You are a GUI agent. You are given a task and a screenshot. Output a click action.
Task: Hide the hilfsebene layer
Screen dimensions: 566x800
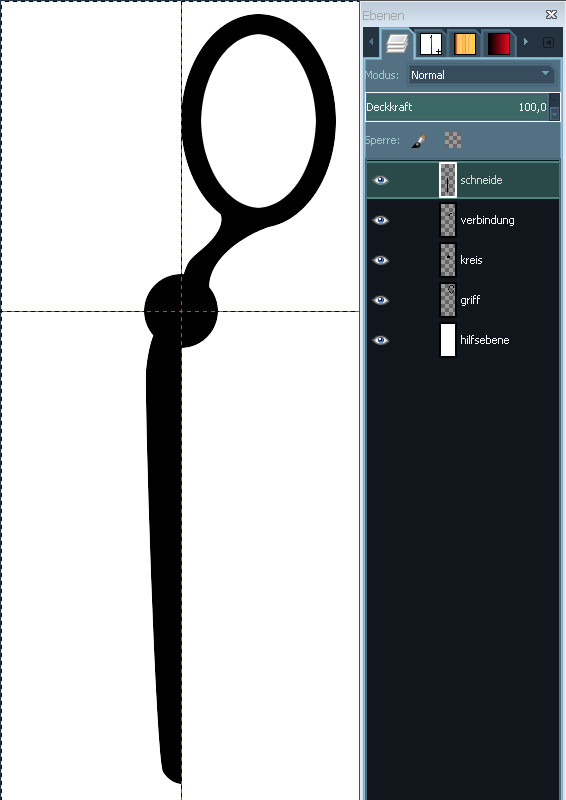(380, 340)
